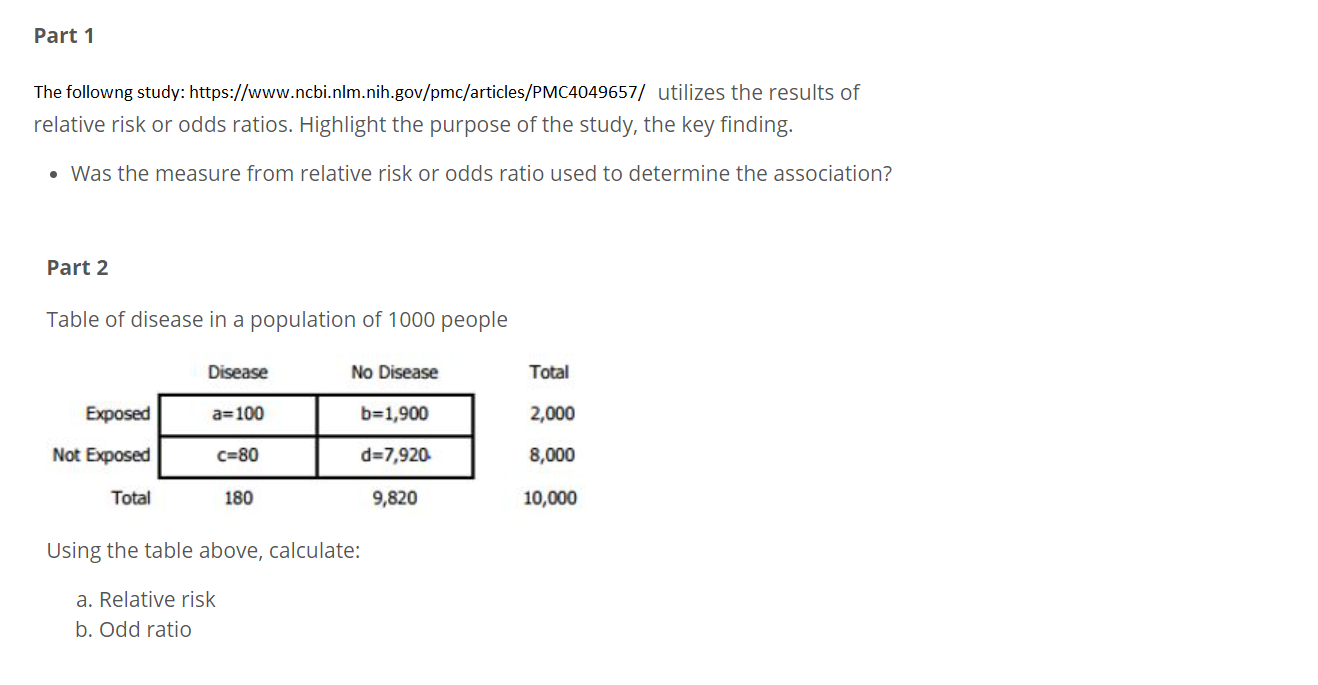
Task: Select the d=7,920 table cell
Action: [x=395, y=456]
